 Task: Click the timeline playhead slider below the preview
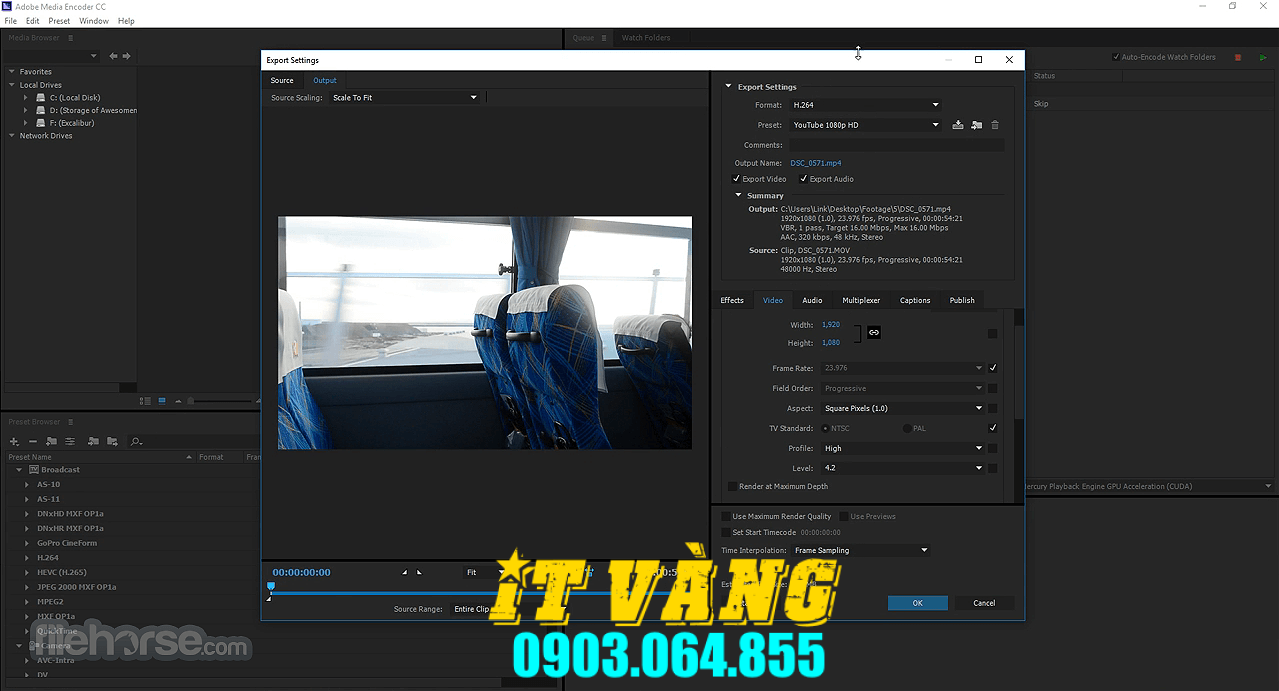(270, 587)
